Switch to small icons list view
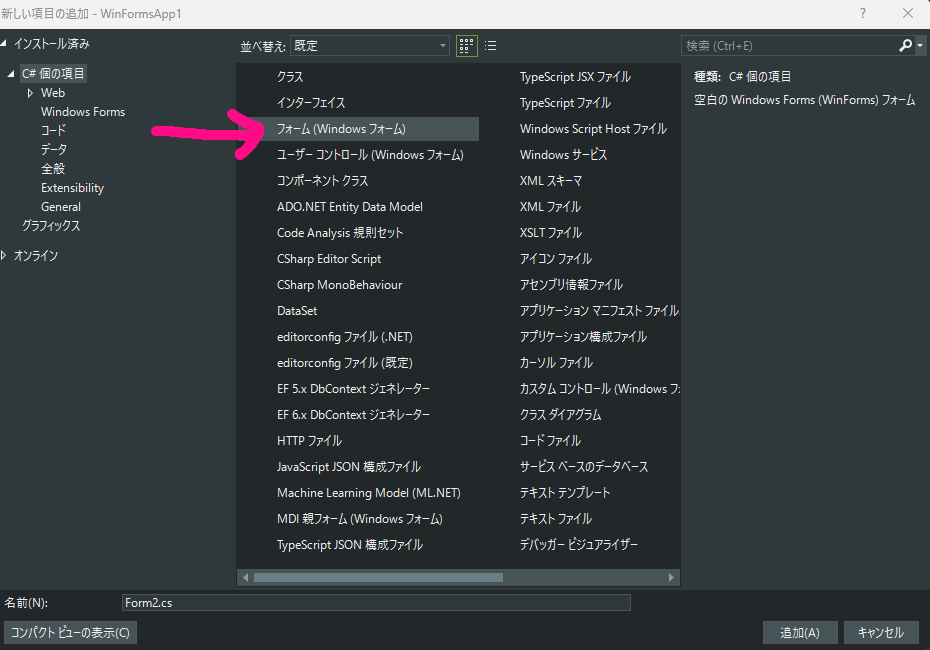 (491, 46)
